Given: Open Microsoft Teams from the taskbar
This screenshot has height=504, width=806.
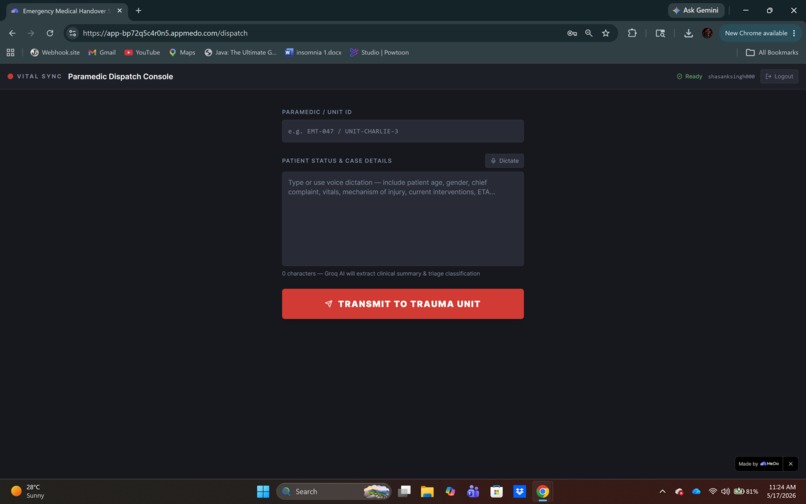Looking at the screenshot, I should (x=473, y=492).
